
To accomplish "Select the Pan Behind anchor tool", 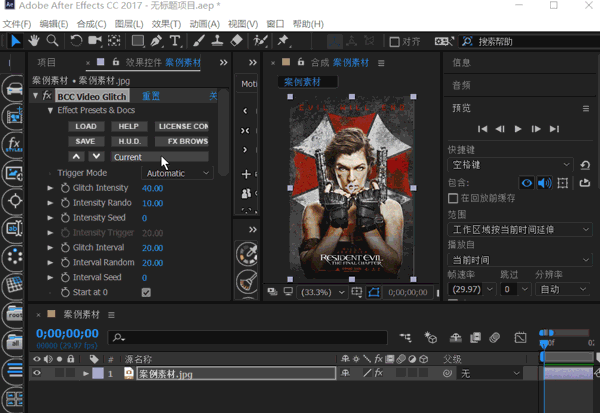I will (x=114, y=41).
